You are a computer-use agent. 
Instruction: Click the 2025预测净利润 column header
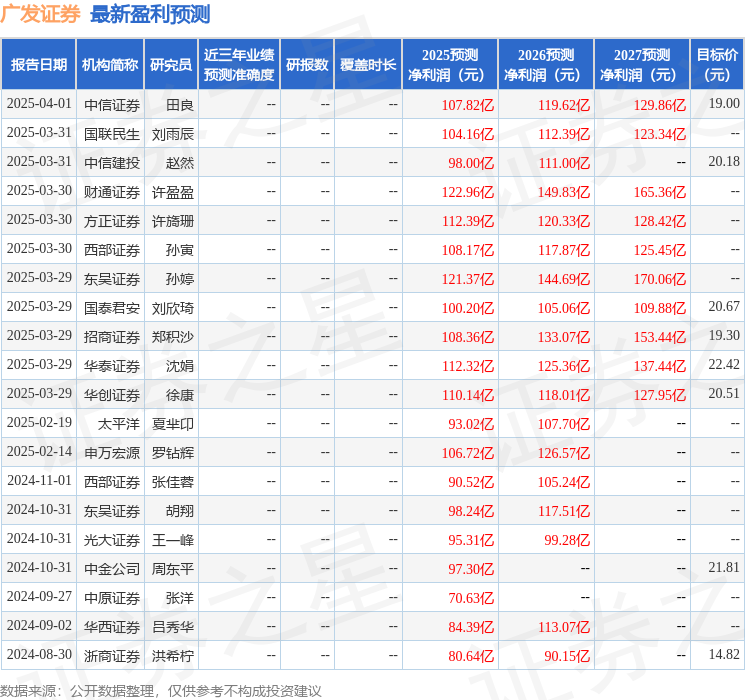click(x=450, y=65)
